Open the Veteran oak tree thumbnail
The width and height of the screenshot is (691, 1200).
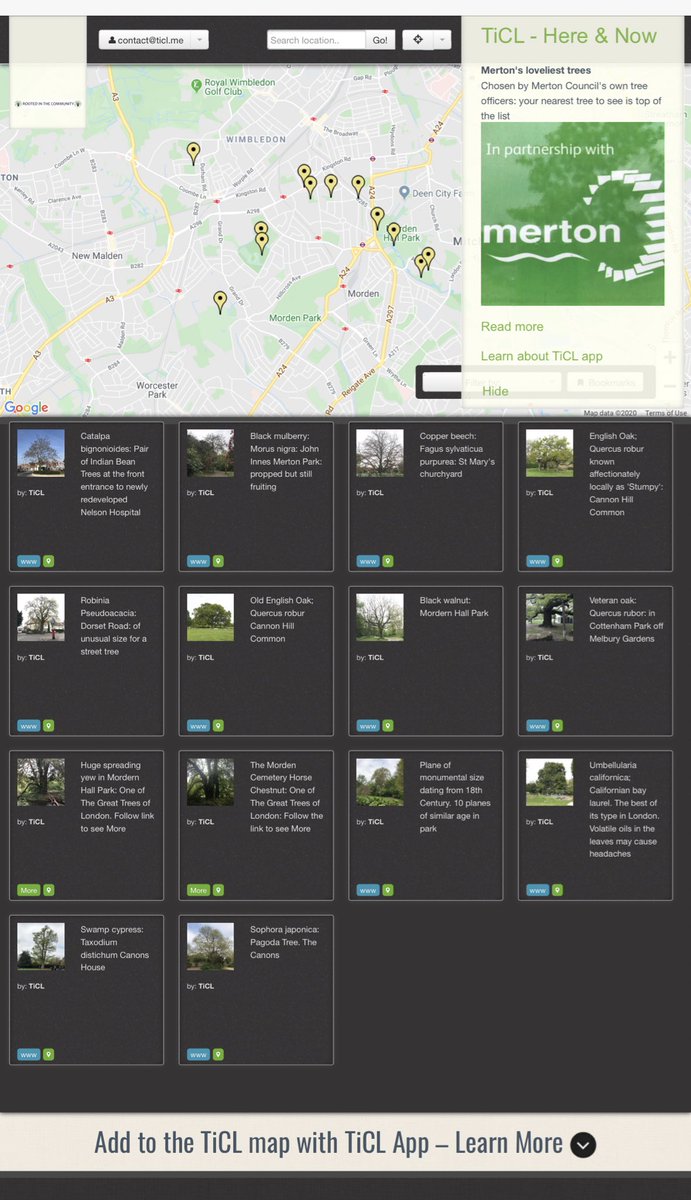[550, 617]
